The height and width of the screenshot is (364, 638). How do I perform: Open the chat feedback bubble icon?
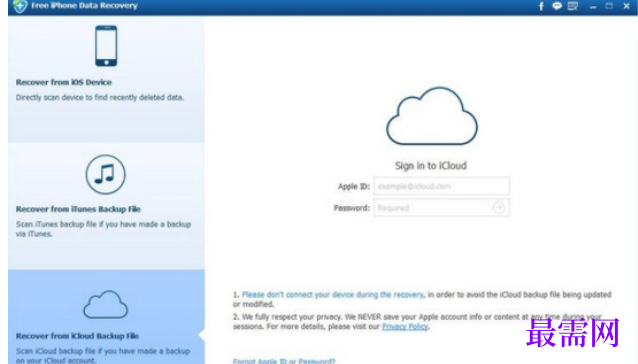click(x=557, y=6)
